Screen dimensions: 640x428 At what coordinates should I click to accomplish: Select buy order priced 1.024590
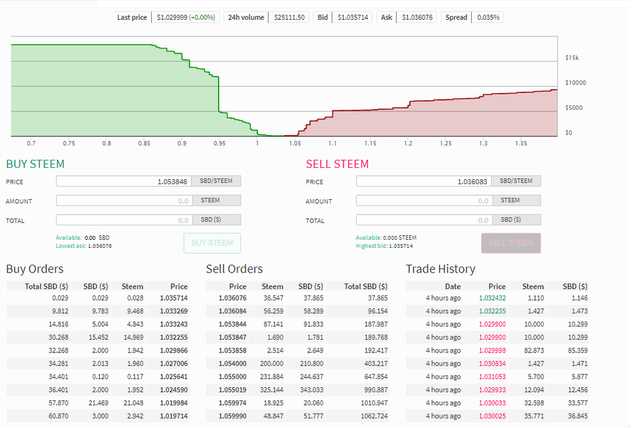[98, 390]
